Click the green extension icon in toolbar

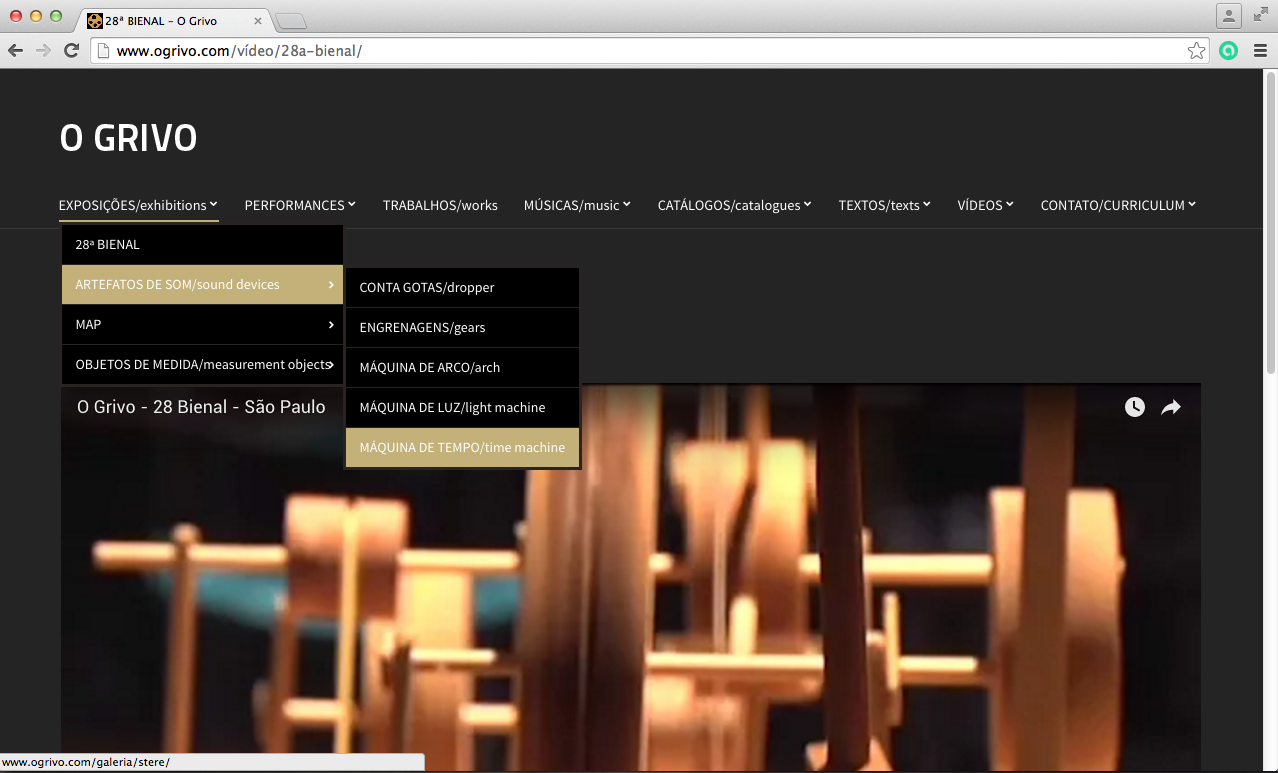click(x=1229, y=51)
